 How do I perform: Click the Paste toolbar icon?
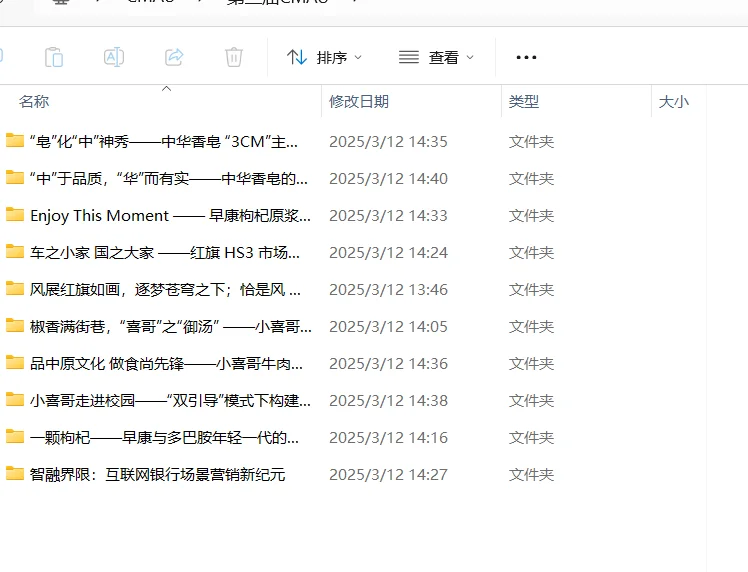pyautogui.click(x=53, y=57)
